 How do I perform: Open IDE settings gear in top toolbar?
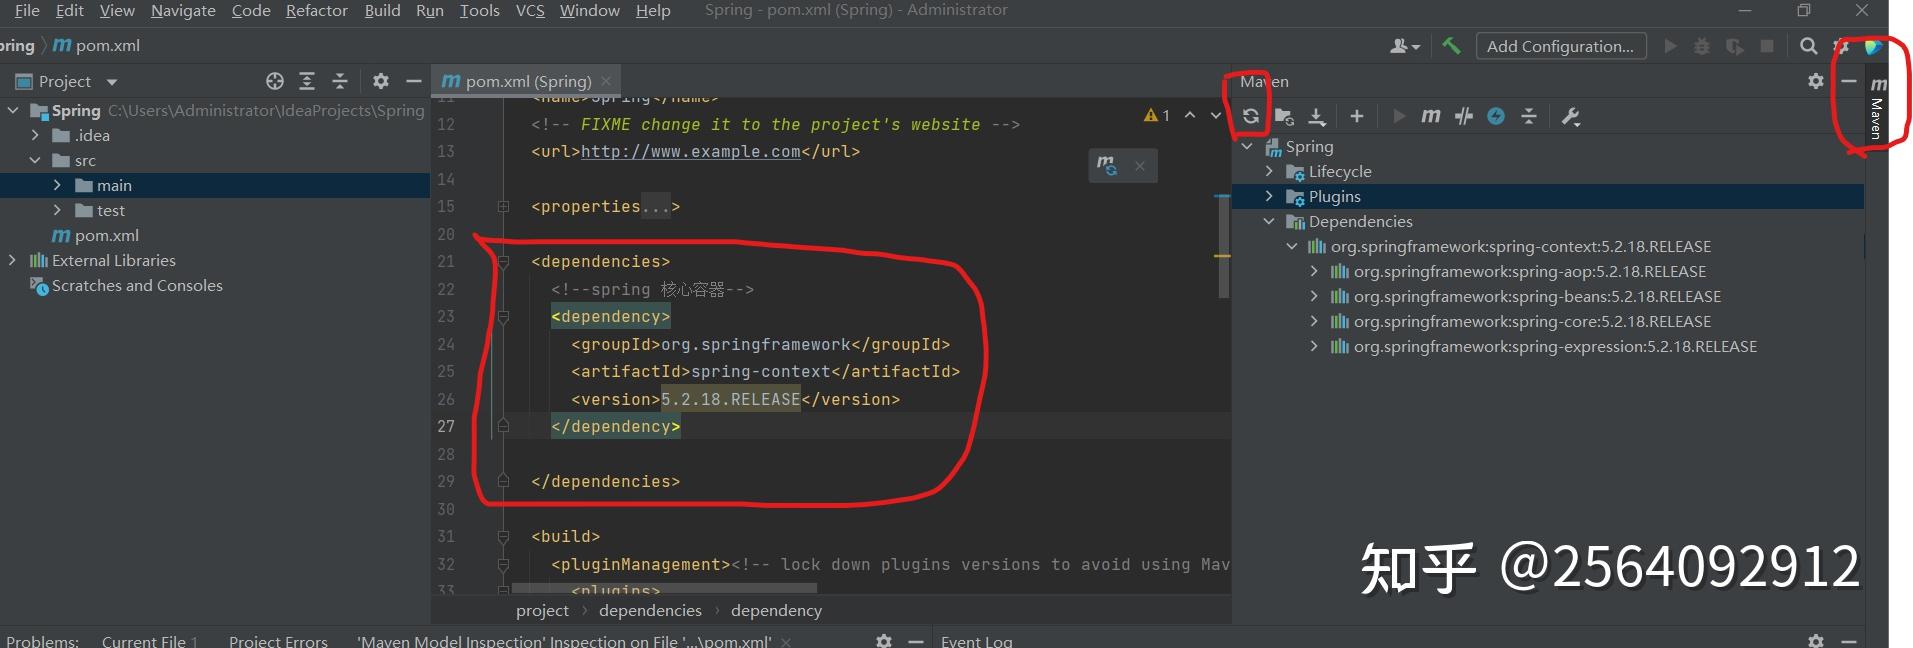[1841, 46]
